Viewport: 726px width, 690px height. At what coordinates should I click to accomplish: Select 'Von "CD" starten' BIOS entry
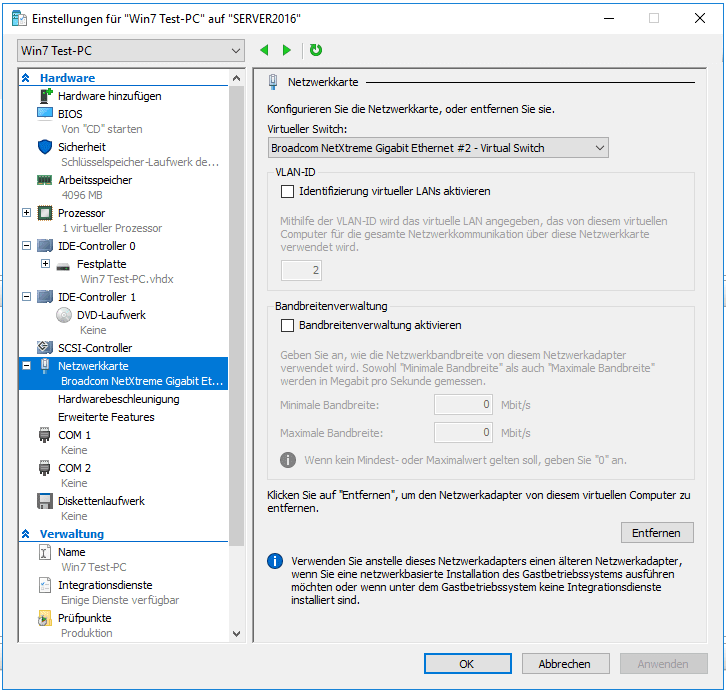pos(102,129)
